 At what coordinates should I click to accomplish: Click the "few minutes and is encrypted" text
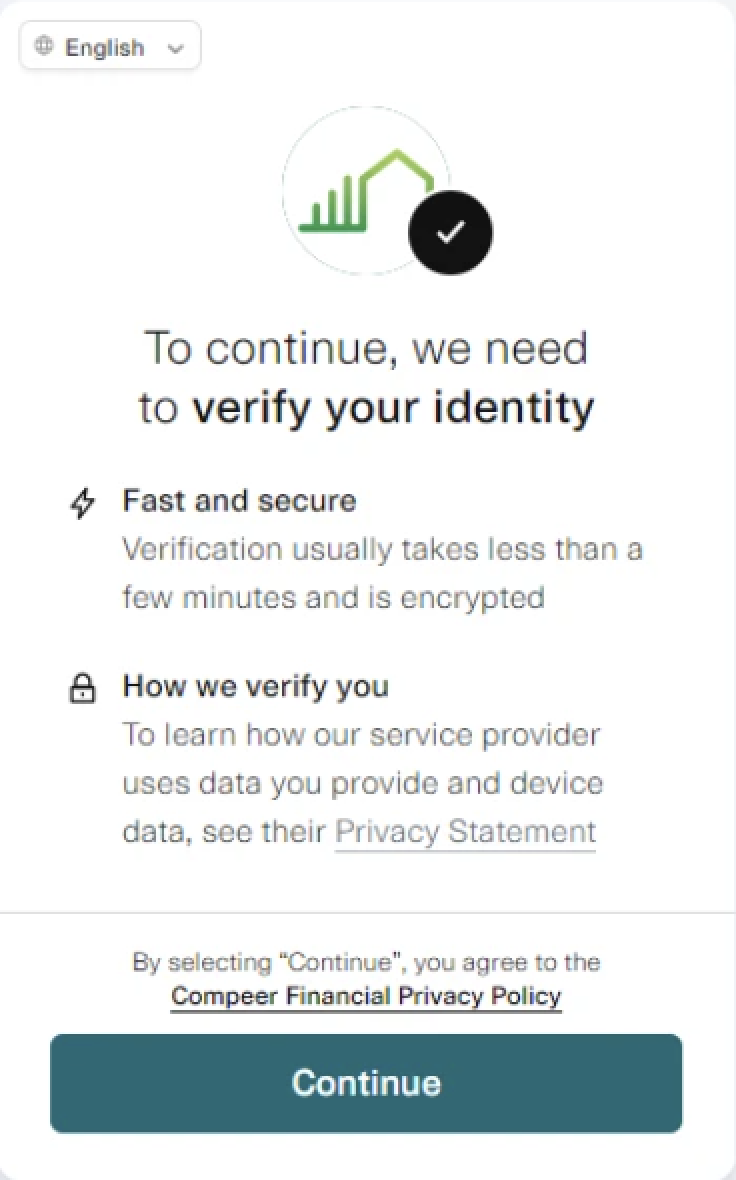pyautogui.click(x=333, y=598)
